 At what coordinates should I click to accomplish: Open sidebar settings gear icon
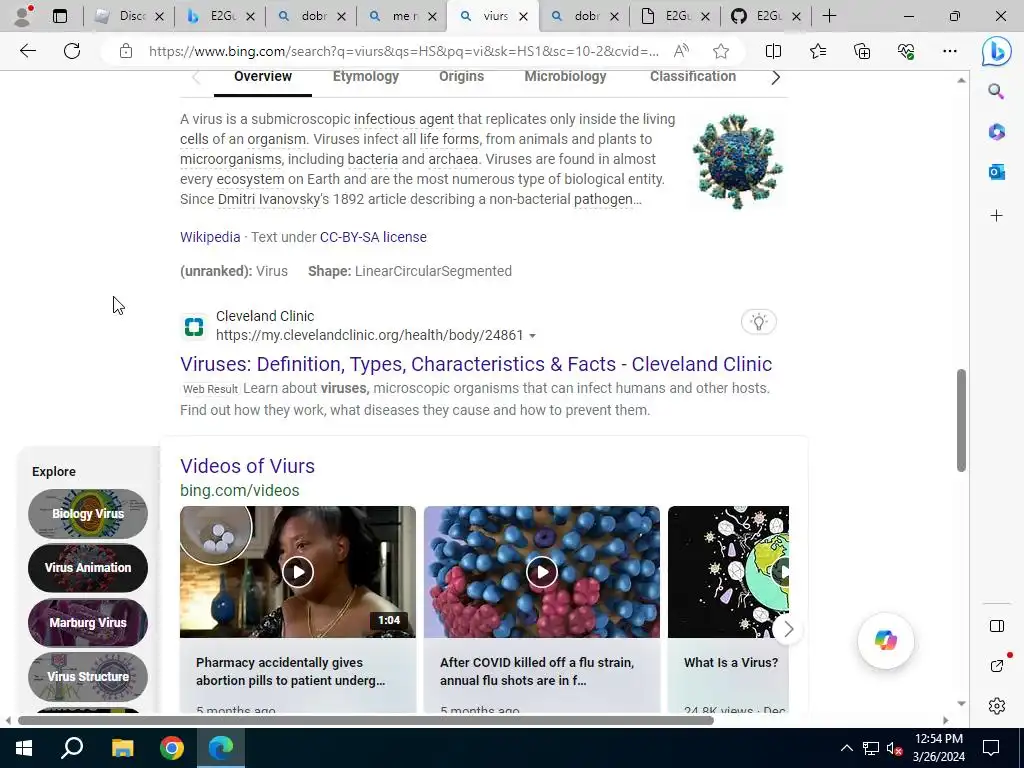pyautogui.click(x=997, y=706)
